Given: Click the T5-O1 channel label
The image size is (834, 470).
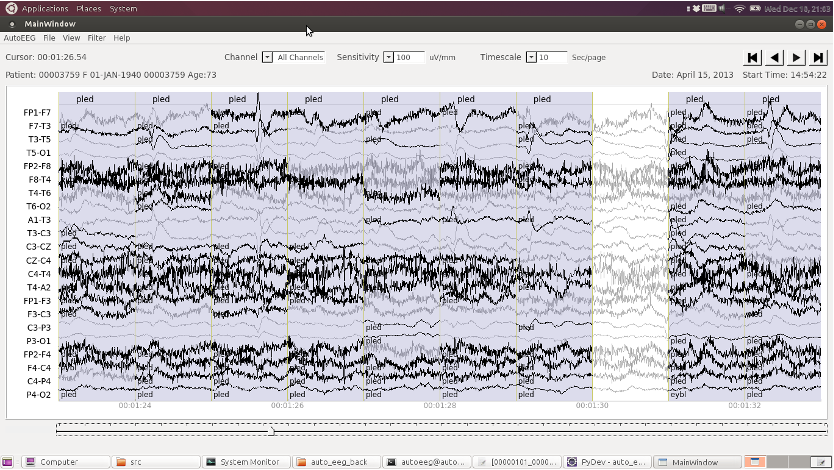Looking at the screenshot, I should click(x=38, y=153).
